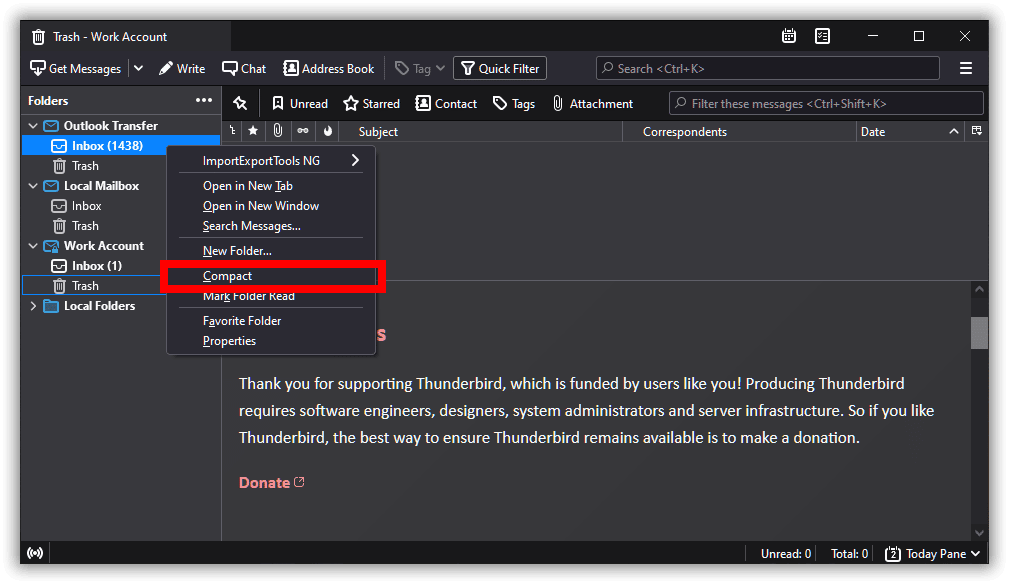Screen dimensions: 1009x584
Task: Open the hamburger application menu
Action: pos(965,68)
